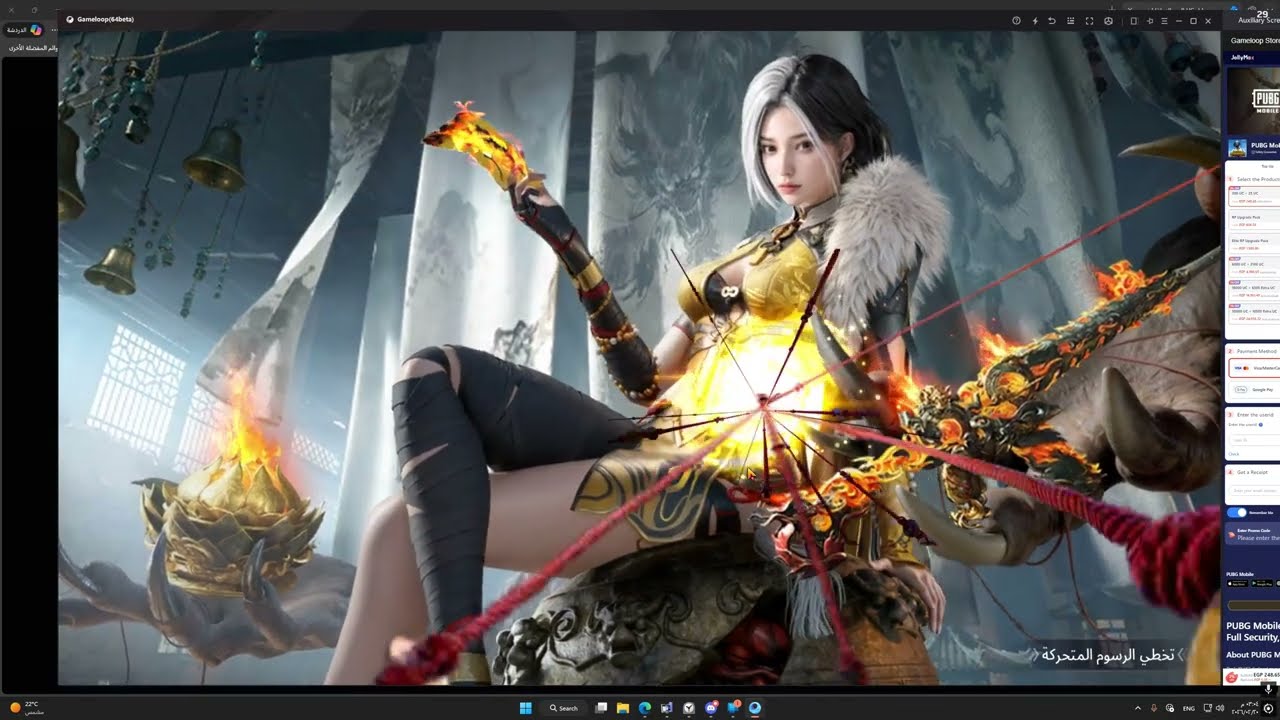Screen dimensions: 1280x720
Task: Open the grid list icon in title bar
Action: 1071,20
